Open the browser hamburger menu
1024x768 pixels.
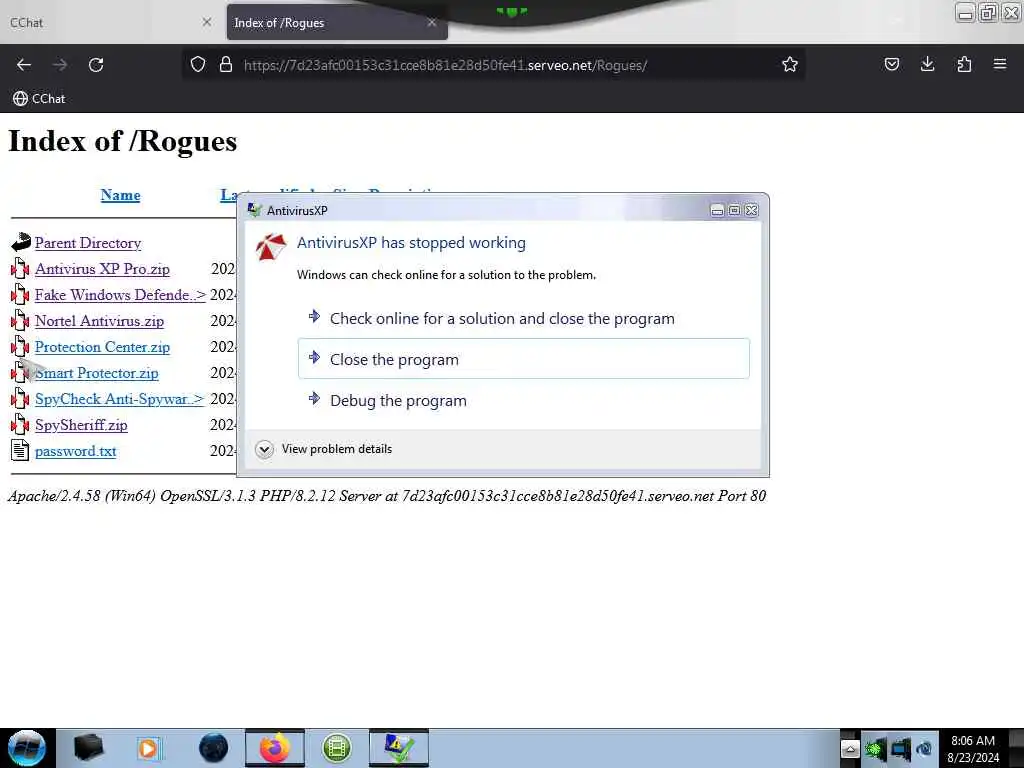(x=1000, y=65)
